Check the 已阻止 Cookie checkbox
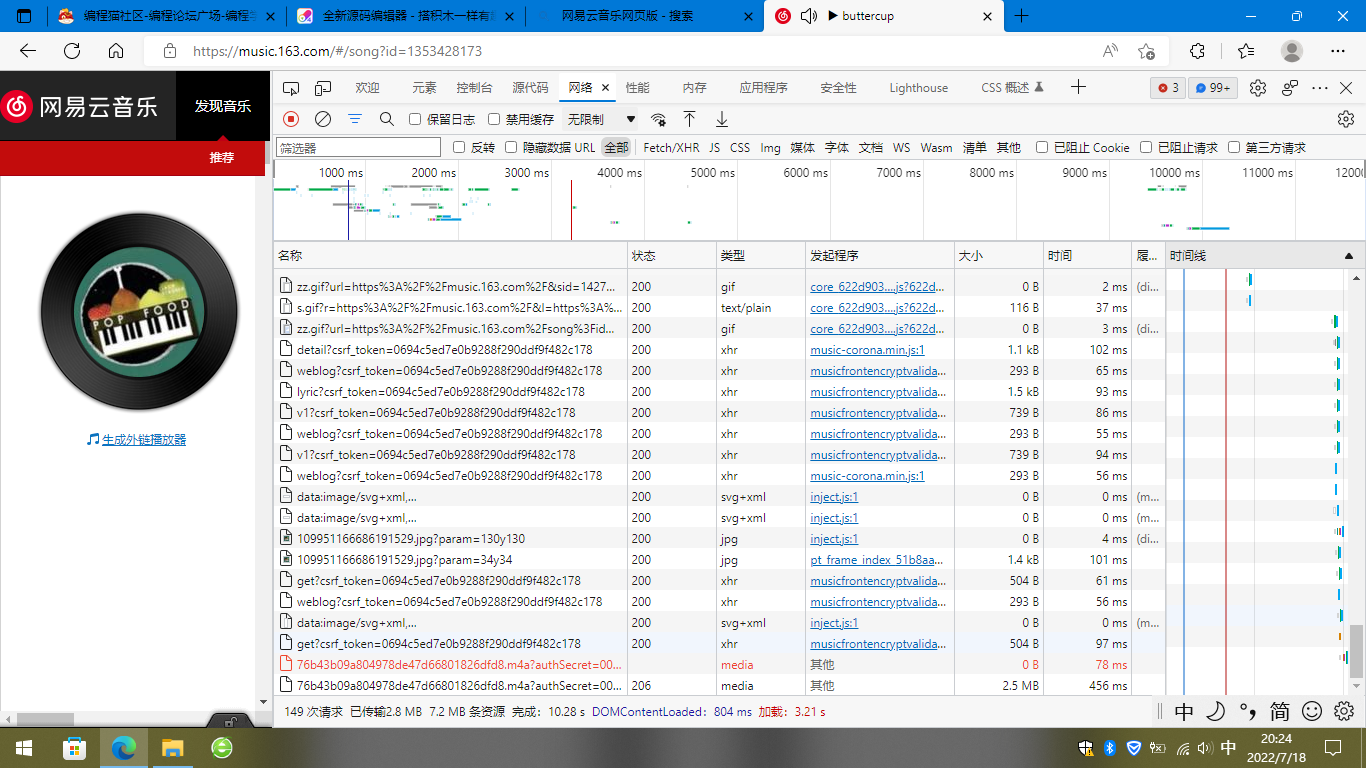The image size is (1366, 768). [1042, 147]
